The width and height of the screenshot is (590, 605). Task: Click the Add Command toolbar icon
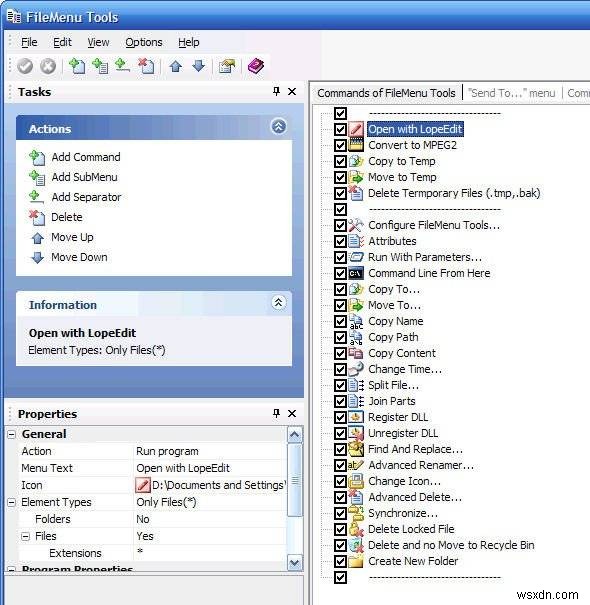(x=77, y=66)
